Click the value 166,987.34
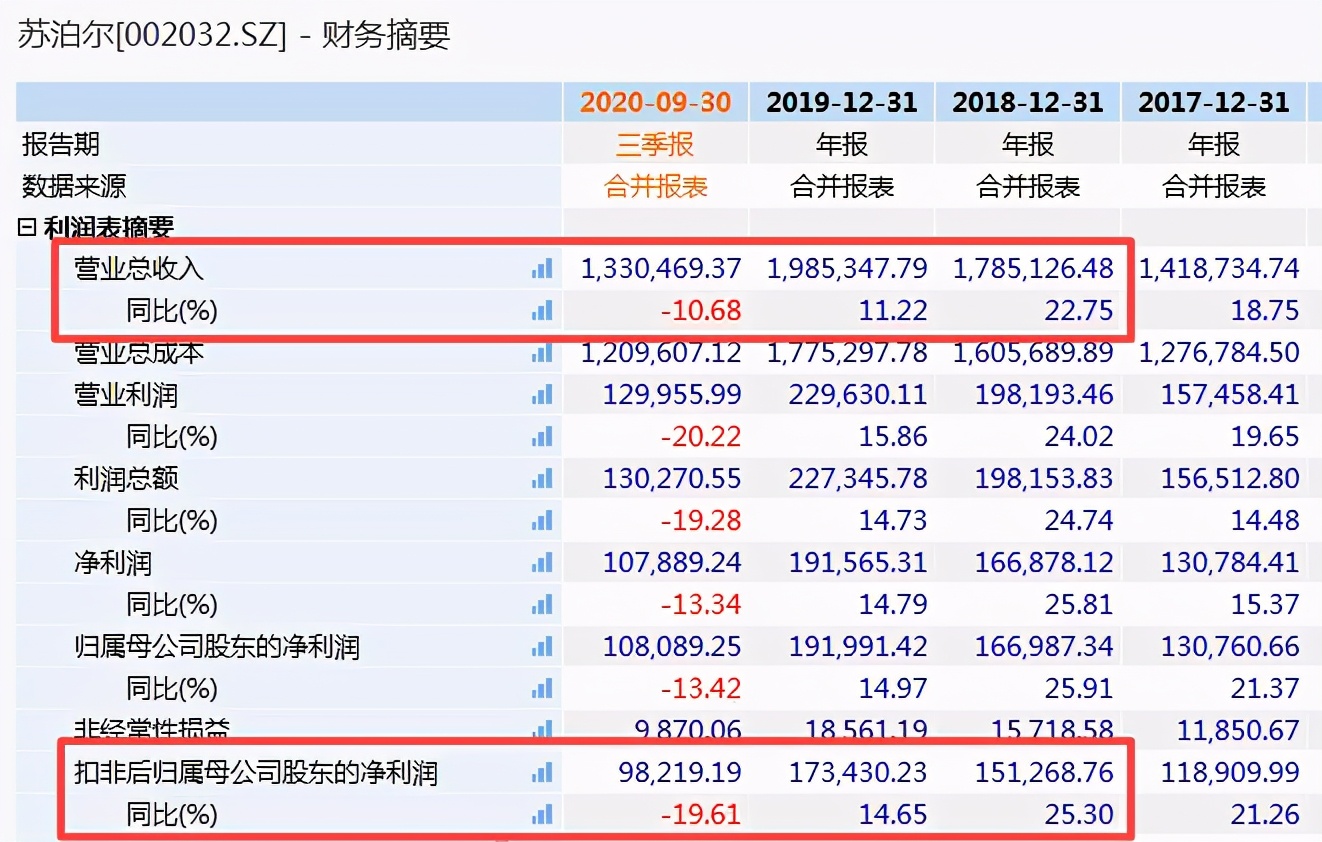The image size is (1322, 842). tap(1044, 647)
